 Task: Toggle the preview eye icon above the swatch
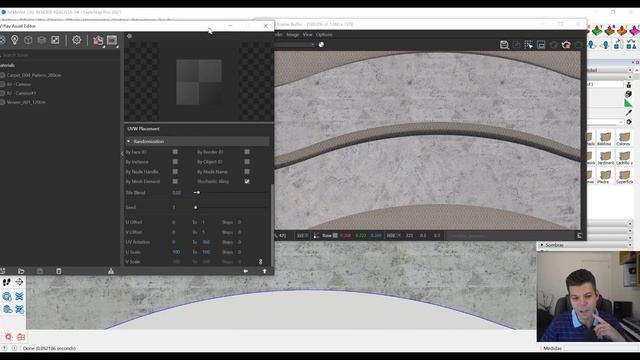pyautogui.click(x=129, y=36)
